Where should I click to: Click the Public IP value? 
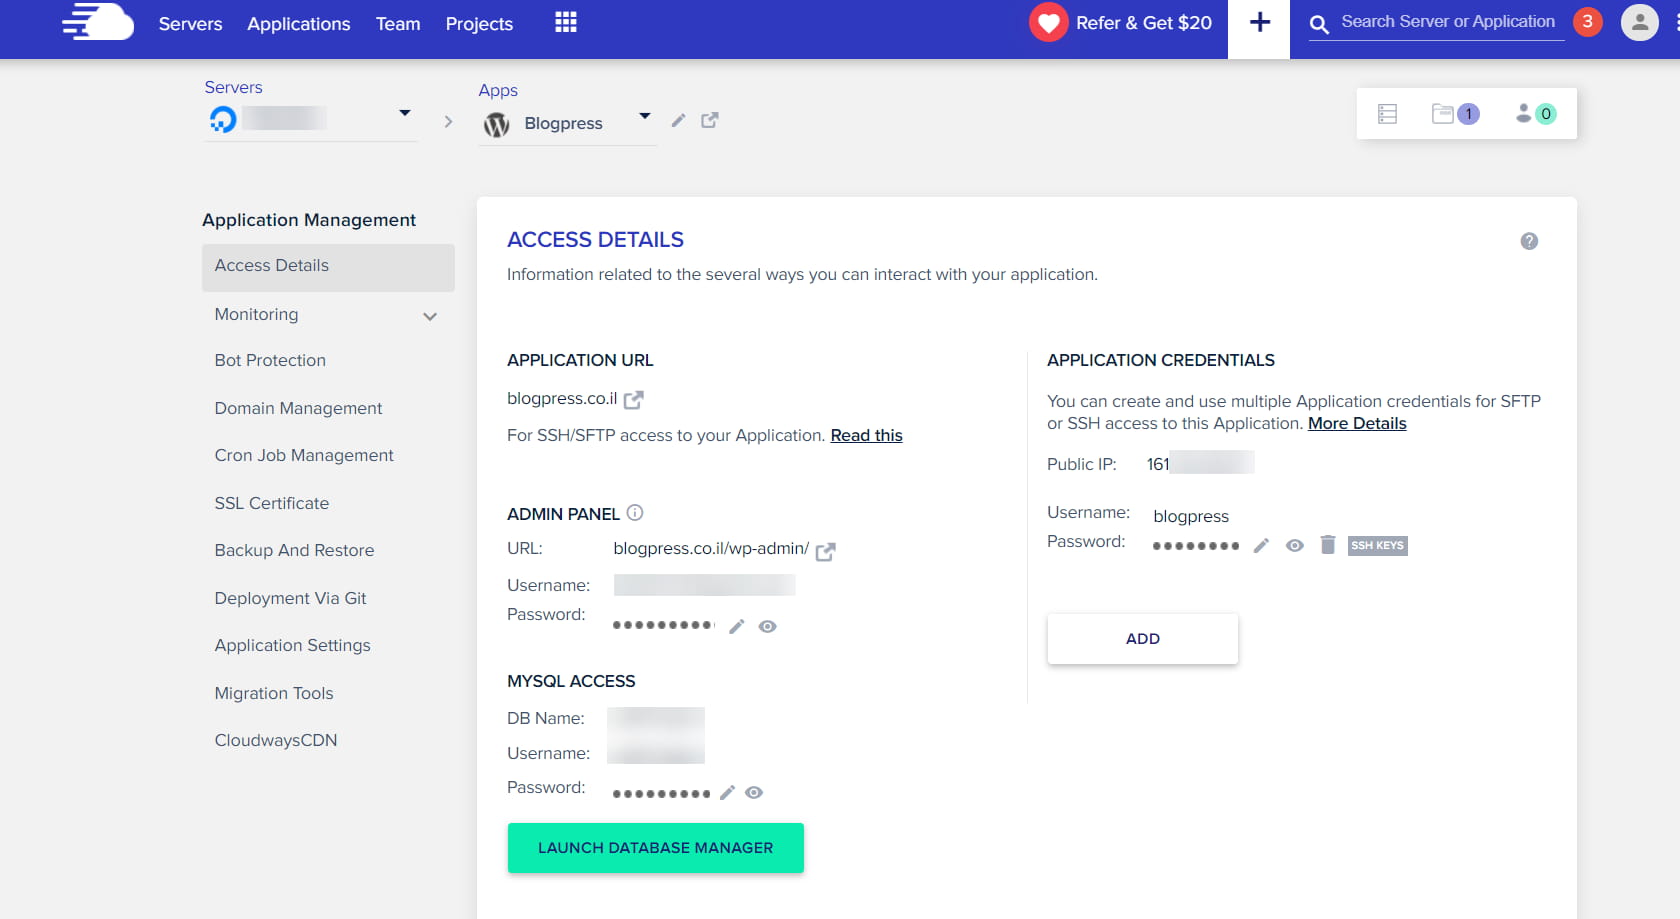(1200, 463)
